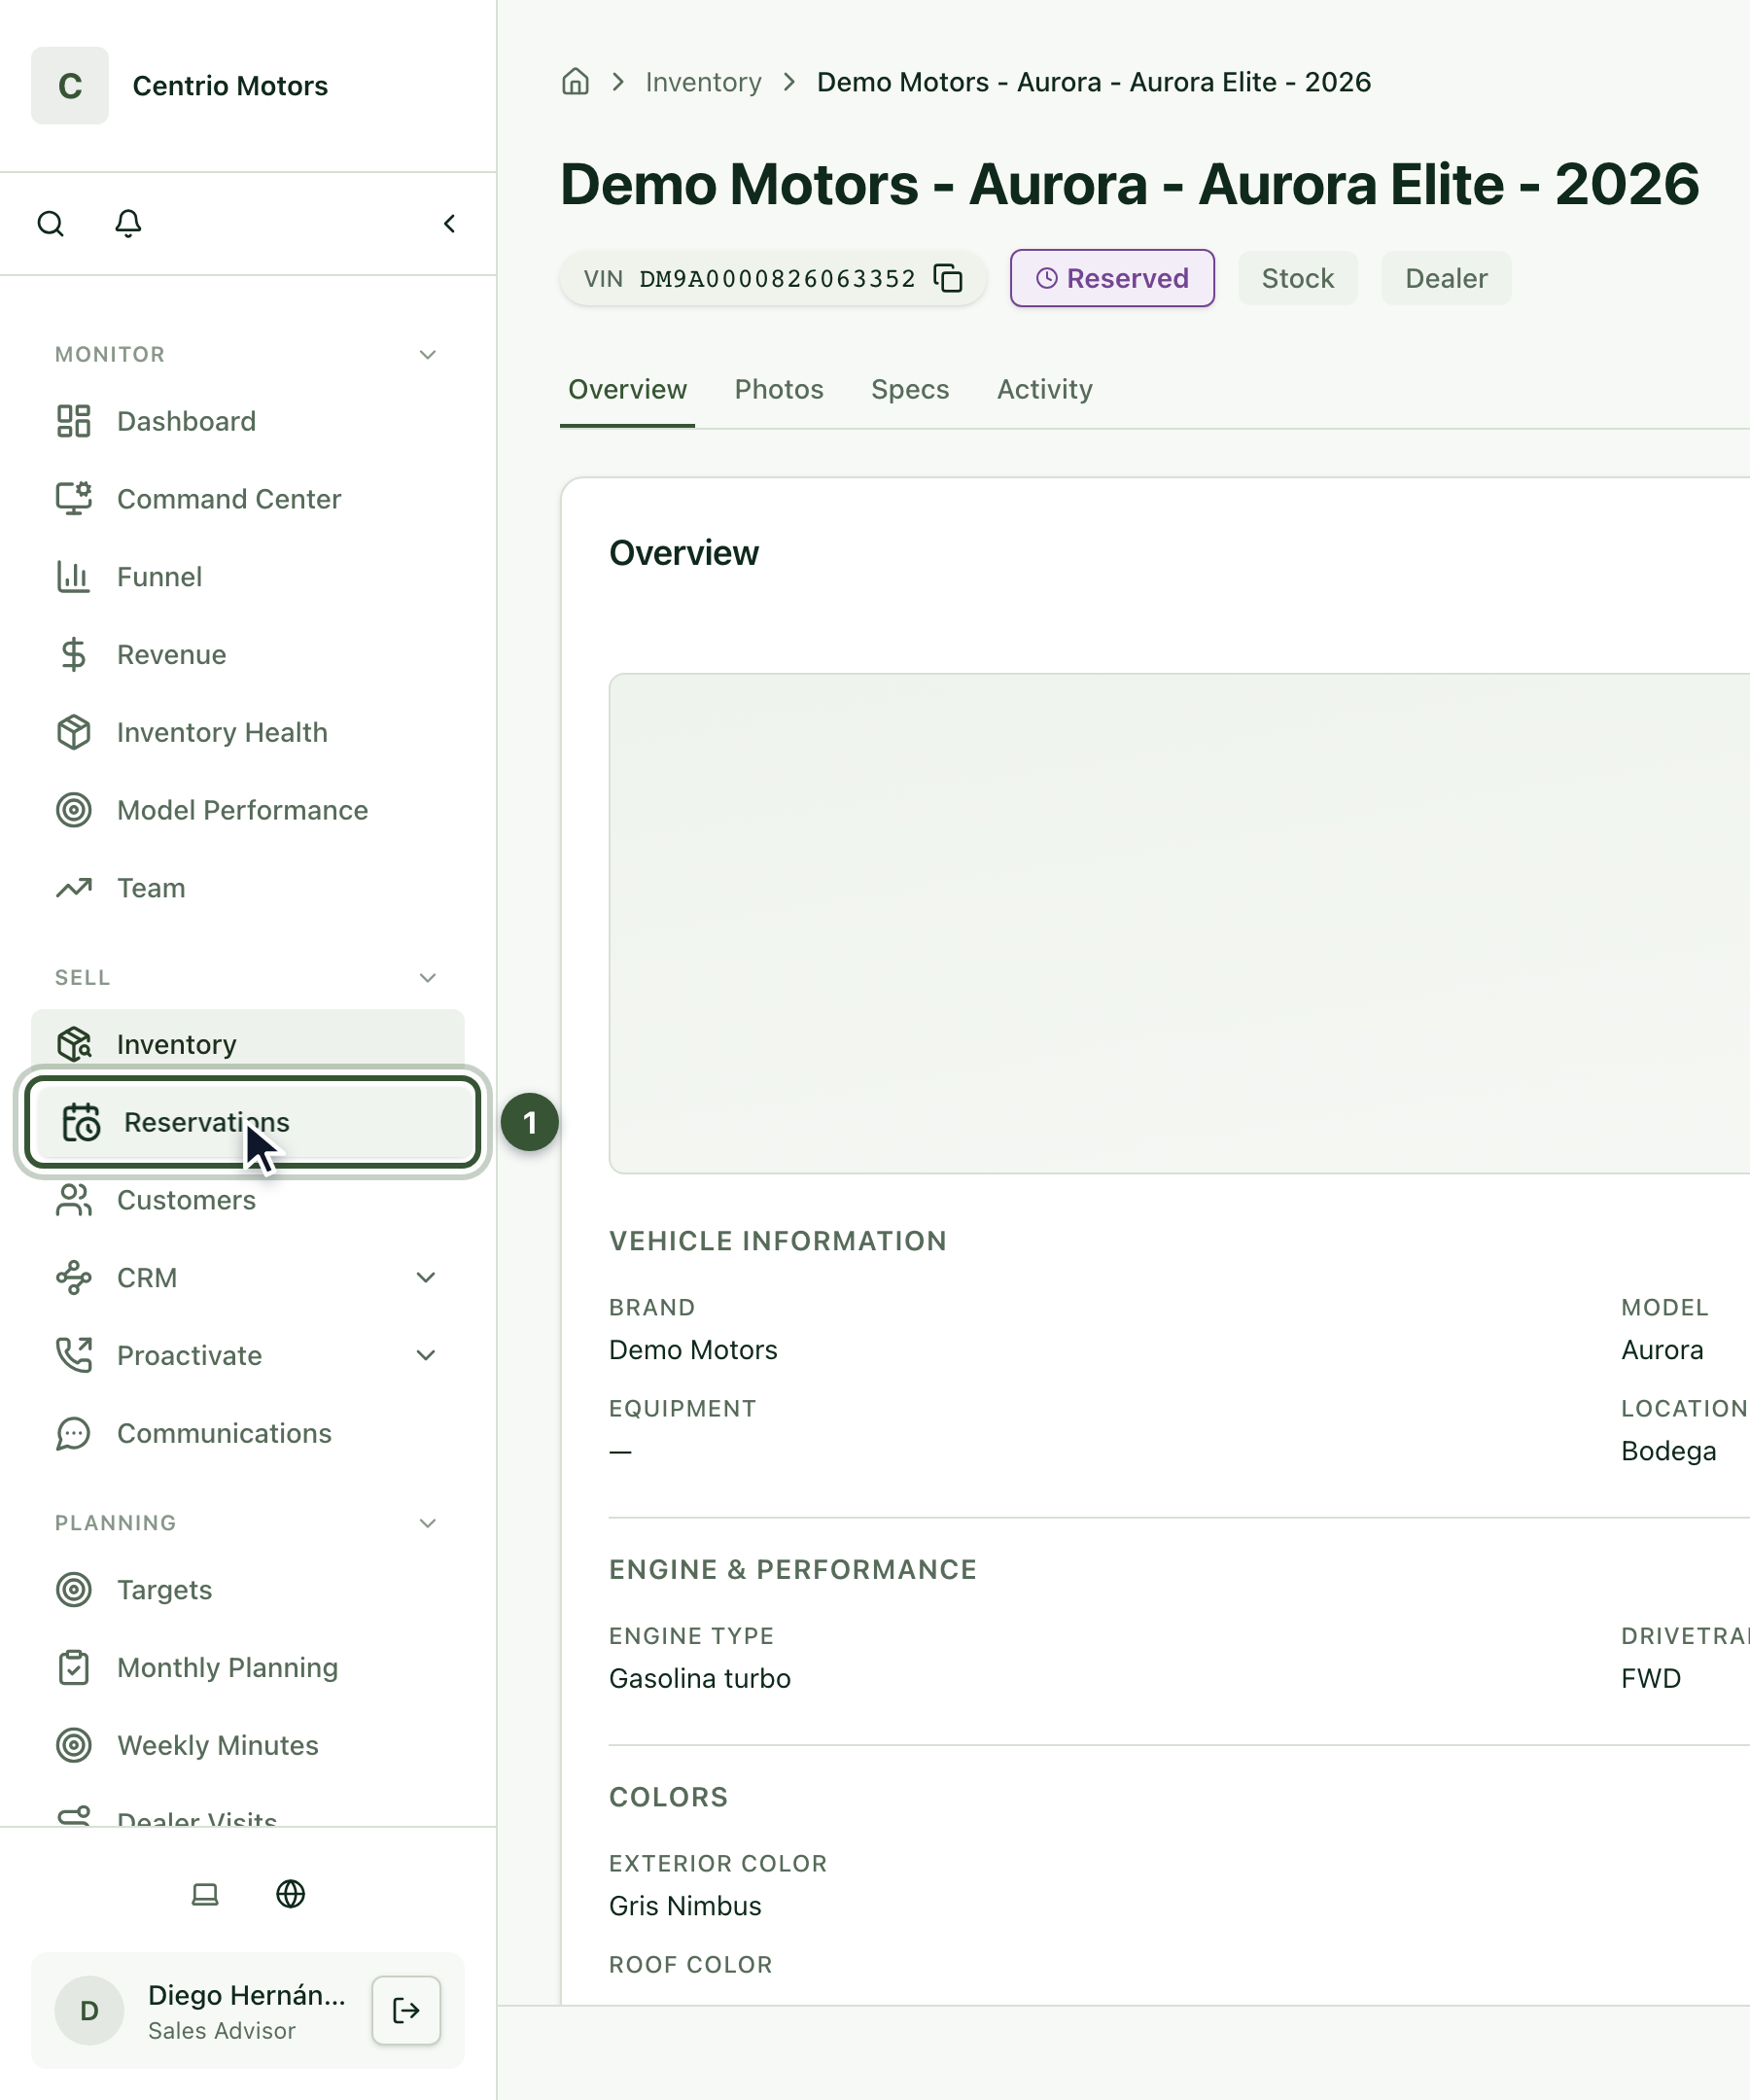The image size is (1750, 2100).
Task: Click the Diego Hernán user avatar
Action: 89,2010
